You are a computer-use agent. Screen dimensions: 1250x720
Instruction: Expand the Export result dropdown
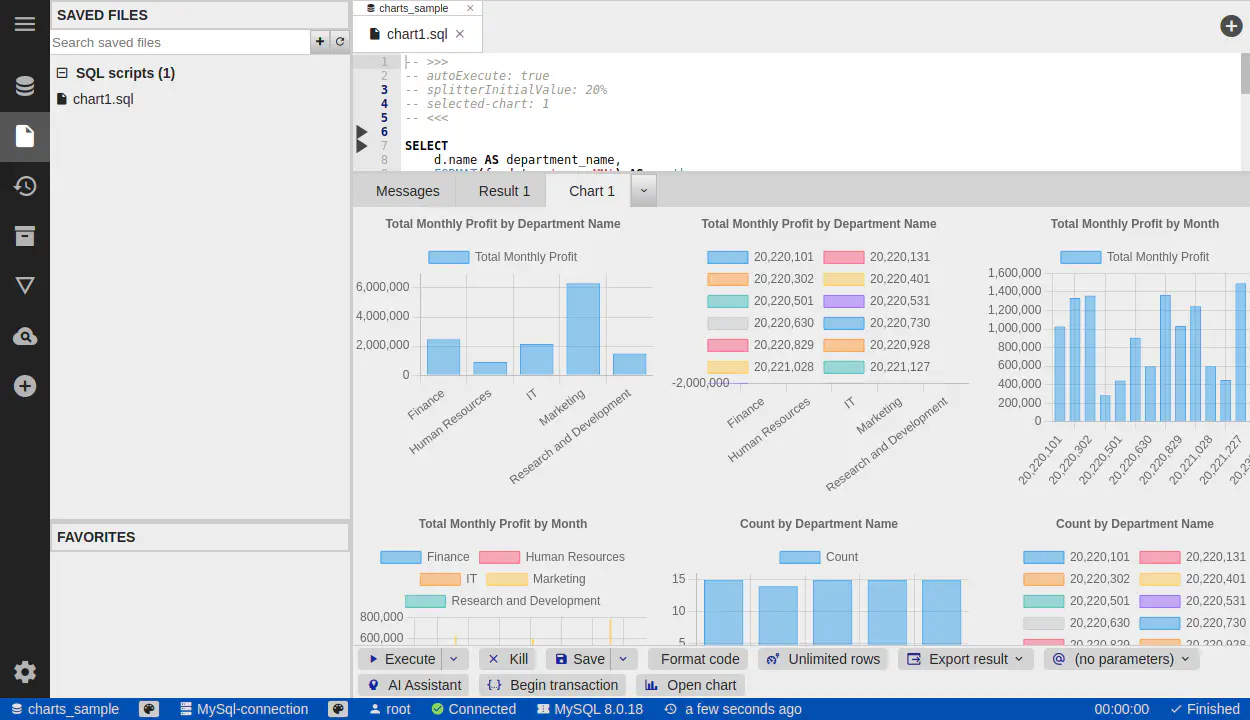click(x=966, y=659)
